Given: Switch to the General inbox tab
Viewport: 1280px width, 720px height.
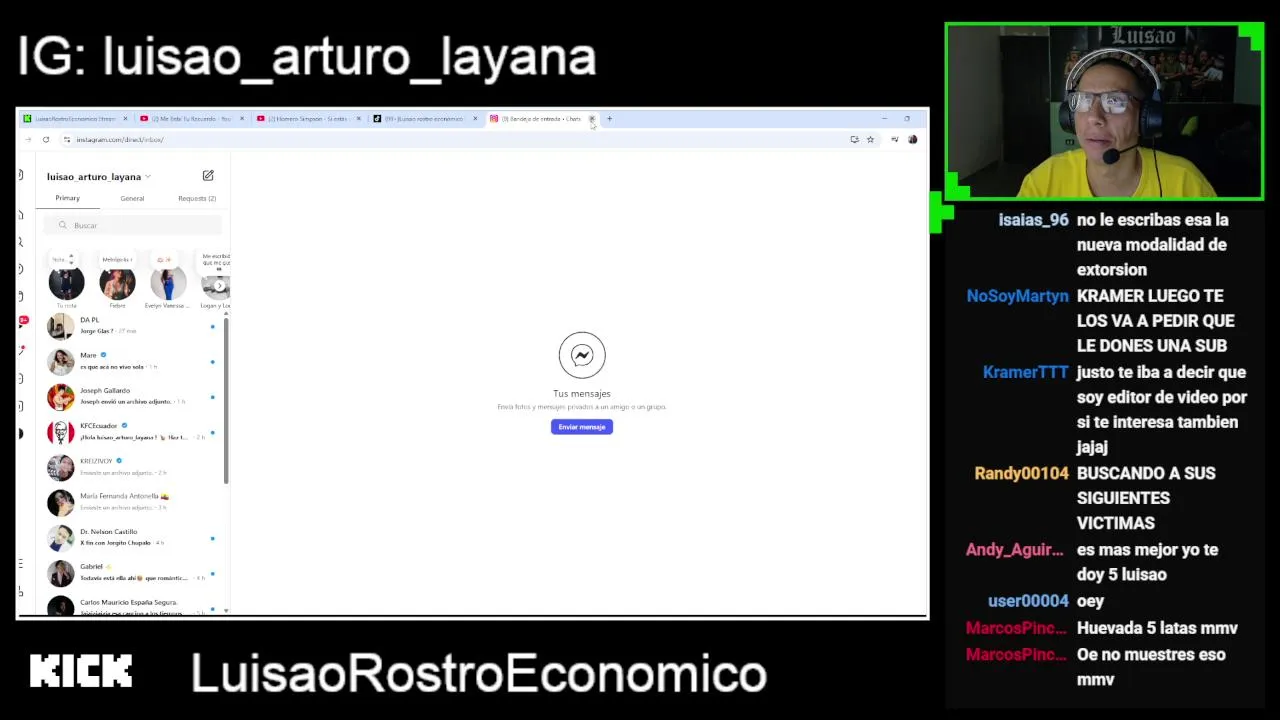Looking at the screenshot, I should pyautogui.click(x=132, y=198).
